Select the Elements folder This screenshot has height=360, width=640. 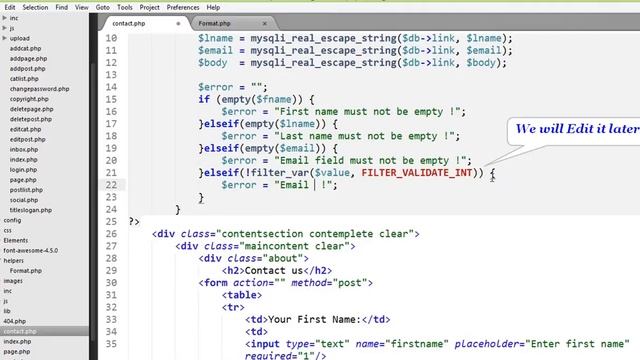point(16,240)
